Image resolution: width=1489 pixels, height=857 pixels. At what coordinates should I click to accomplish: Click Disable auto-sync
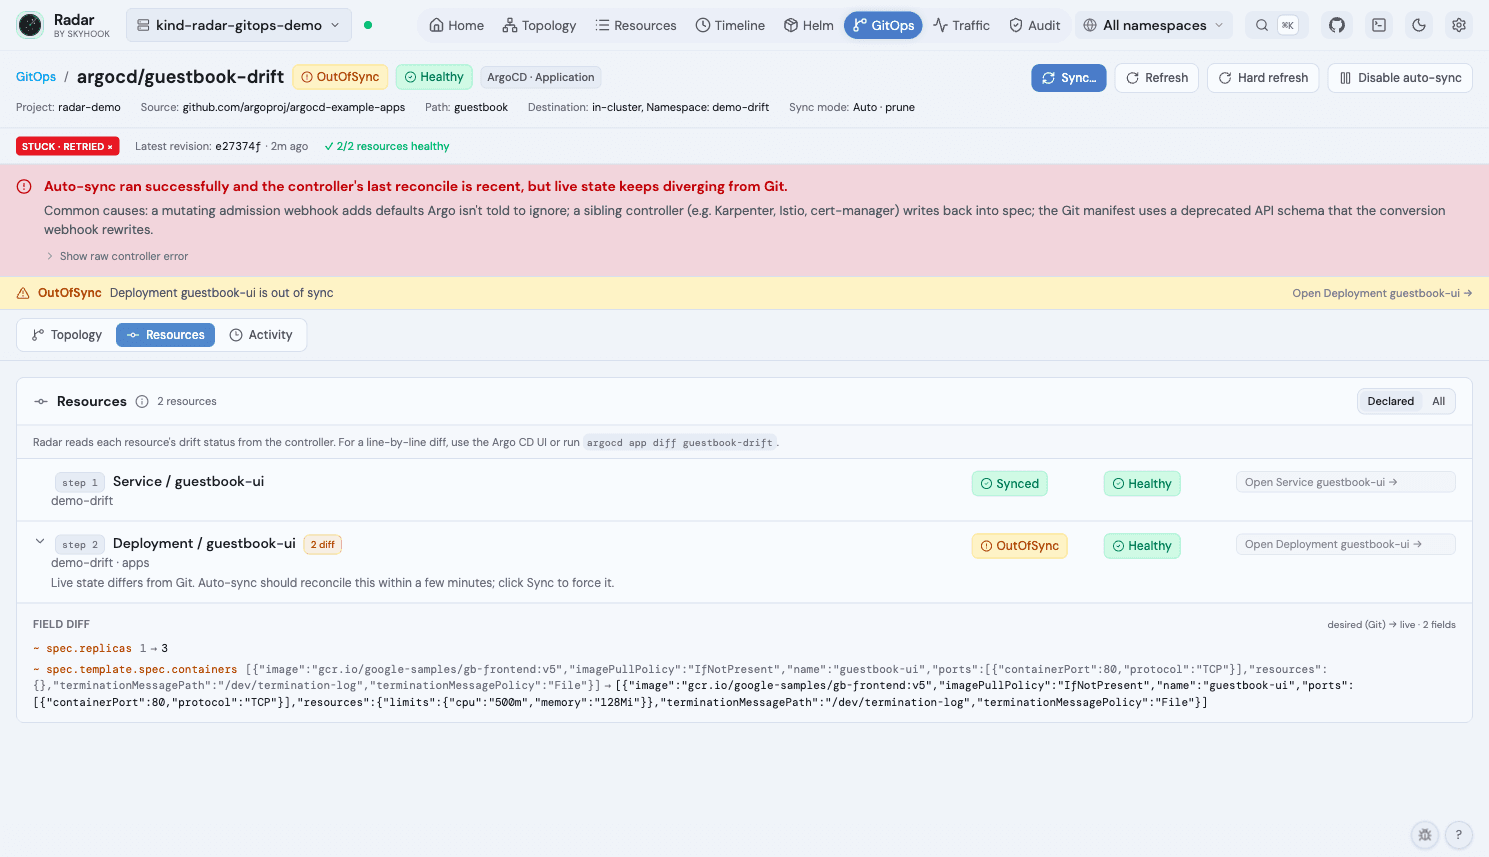click(1400, 78)
